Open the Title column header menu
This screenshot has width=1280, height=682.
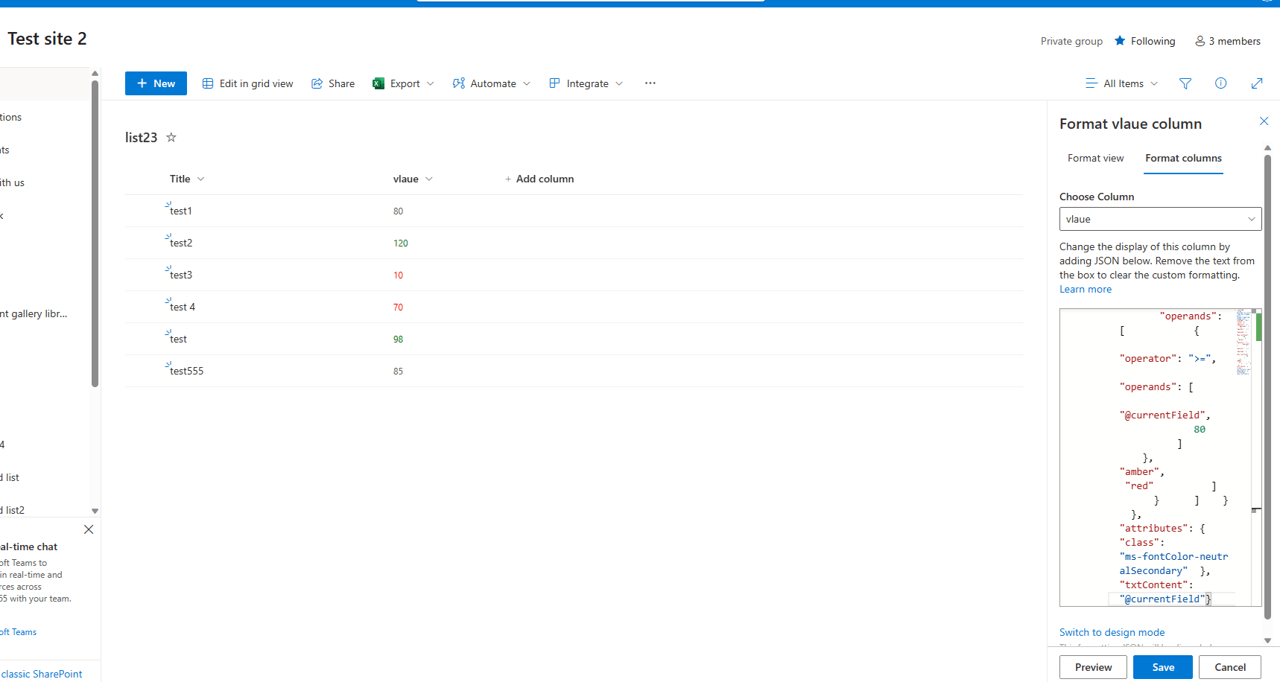tap(187, 179)
